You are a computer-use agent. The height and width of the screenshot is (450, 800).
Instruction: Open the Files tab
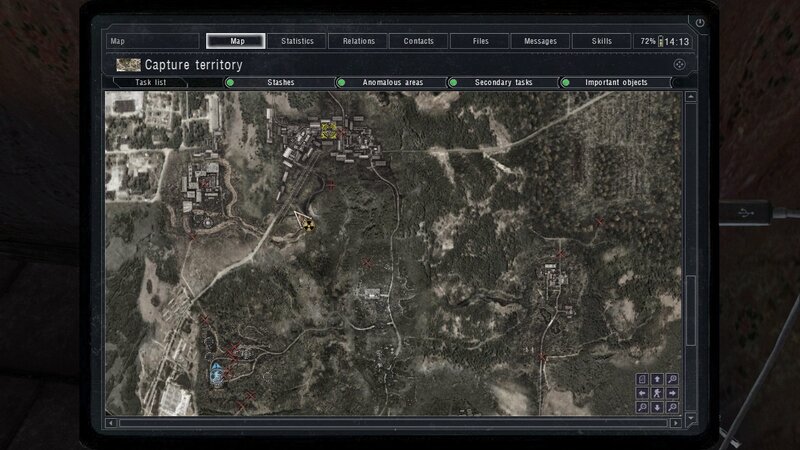point(480,41)
